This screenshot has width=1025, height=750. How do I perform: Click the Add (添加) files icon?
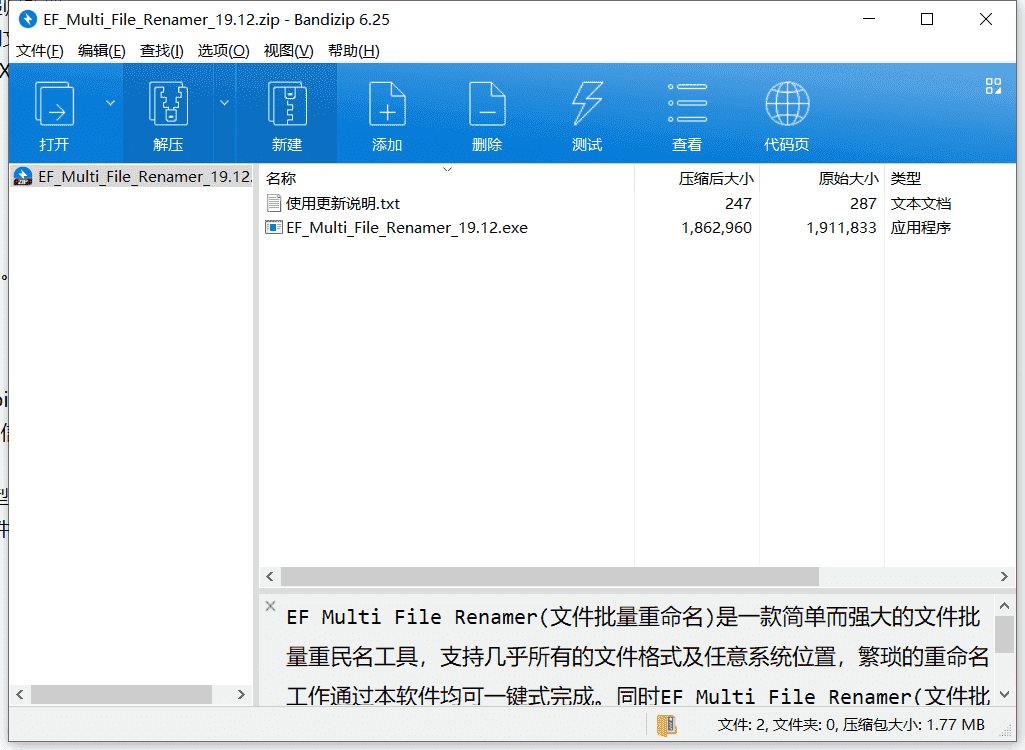coord(387,103)
